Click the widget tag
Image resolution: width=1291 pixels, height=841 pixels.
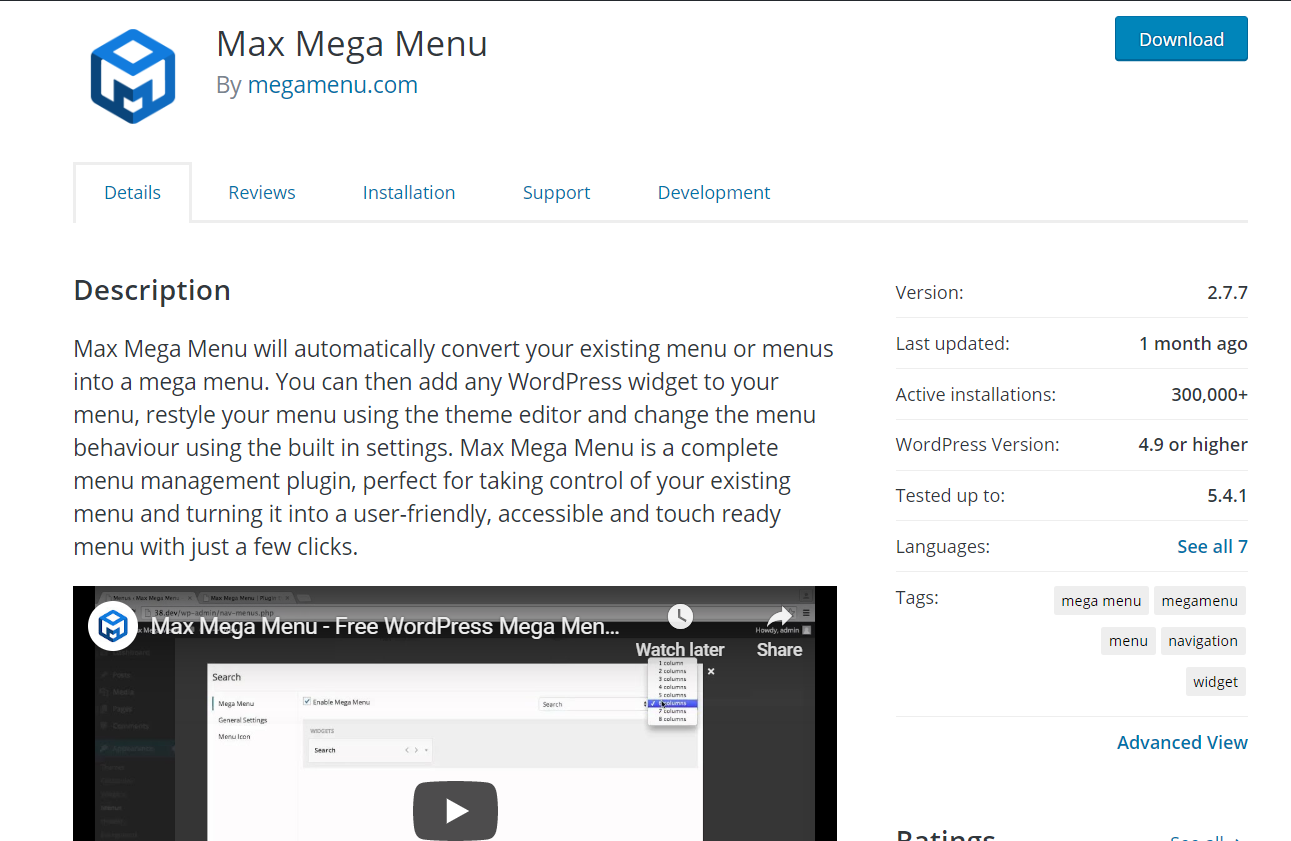pyautogui.click(x=1216, y=681)
